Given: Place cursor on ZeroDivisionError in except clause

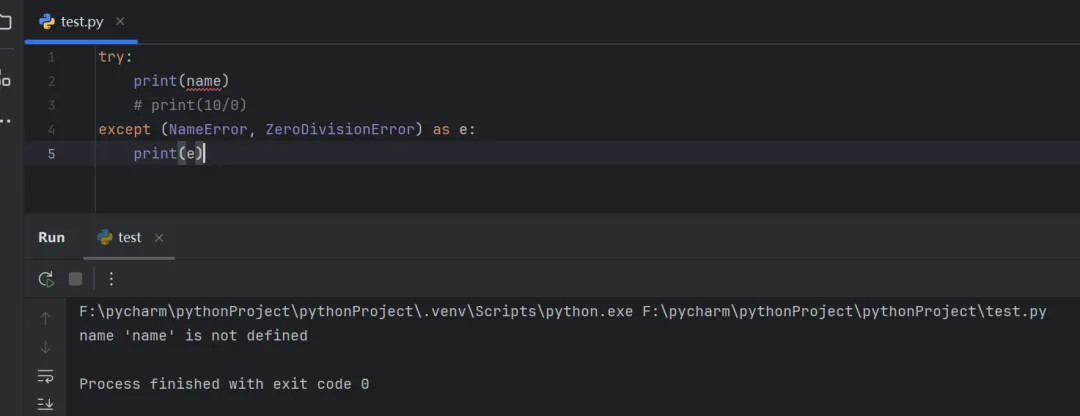Looking at the screenshot, I should tap(339, 129).
